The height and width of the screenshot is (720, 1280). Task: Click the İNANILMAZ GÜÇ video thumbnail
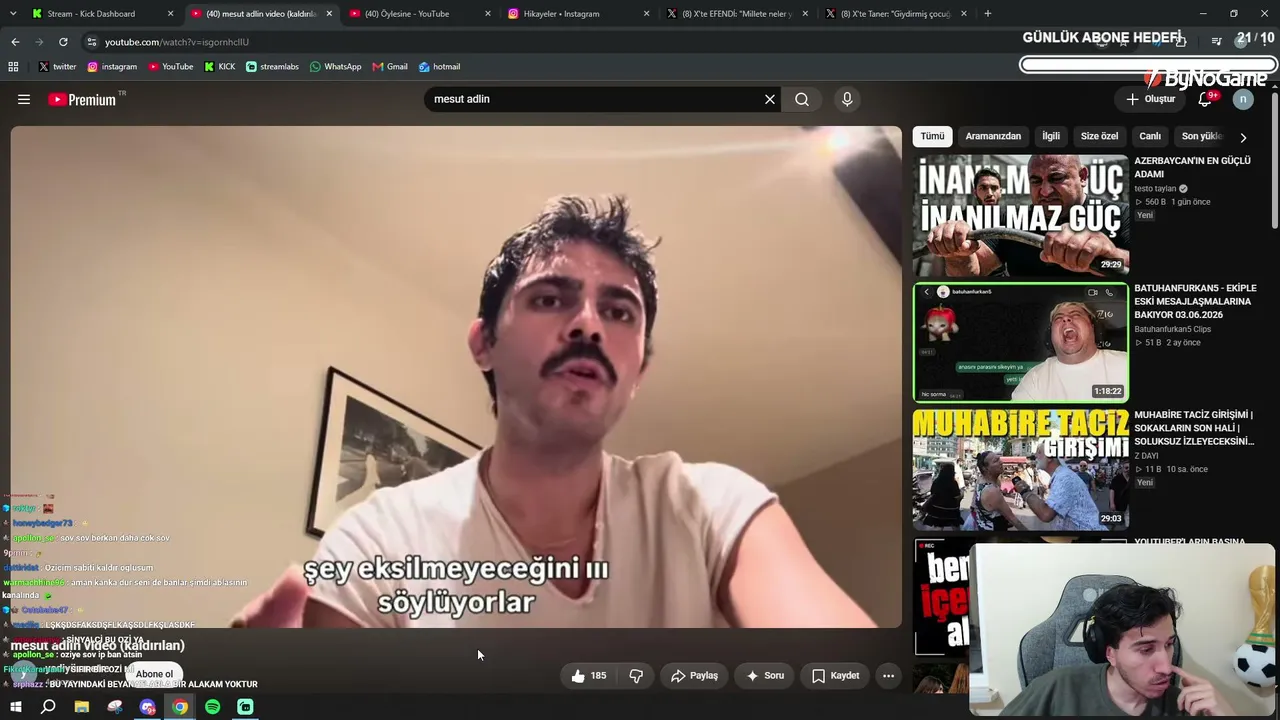tap(1021, 215)
